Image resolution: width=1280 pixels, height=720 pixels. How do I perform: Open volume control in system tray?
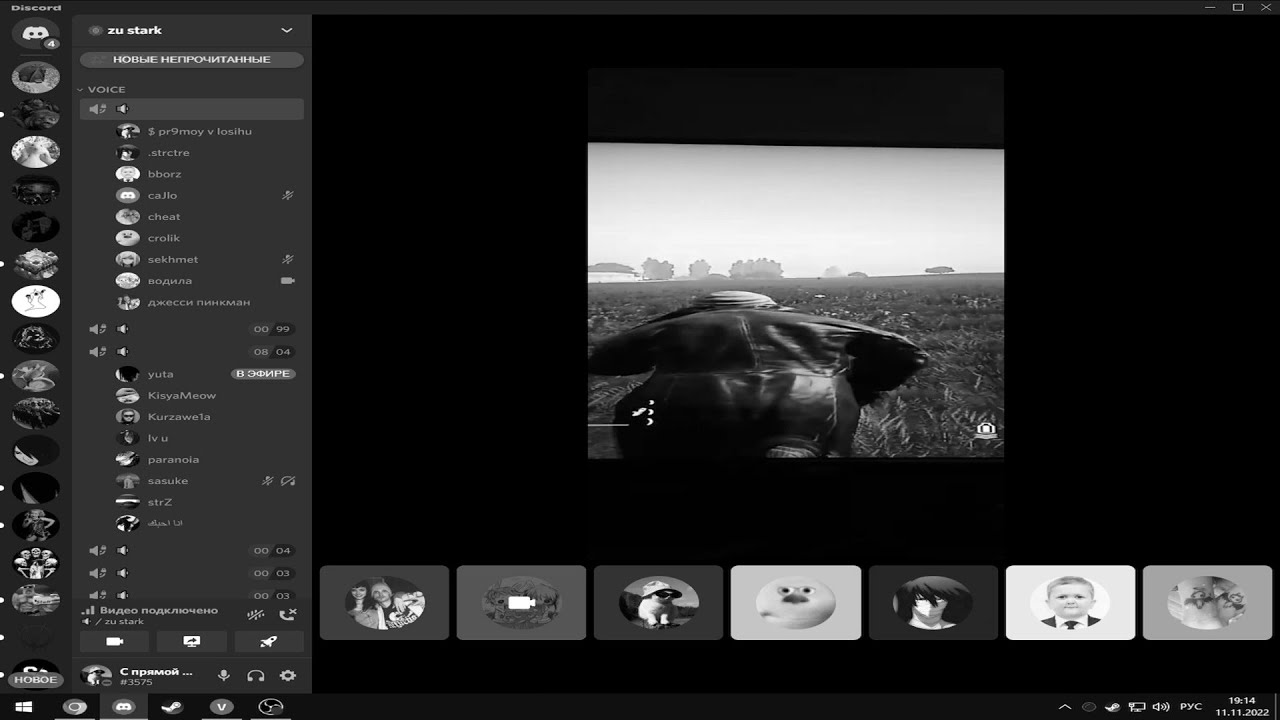(x=1161, y=707)
